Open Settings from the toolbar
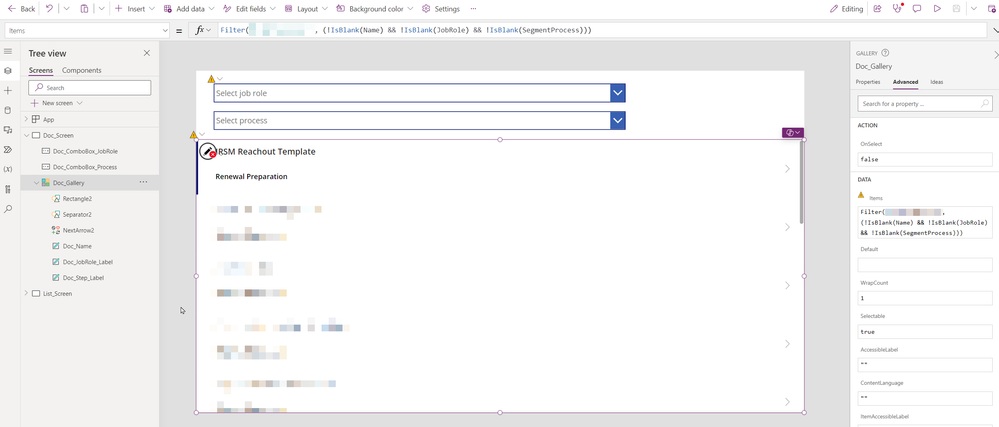999x427 pixels. (x=441, y=9)
